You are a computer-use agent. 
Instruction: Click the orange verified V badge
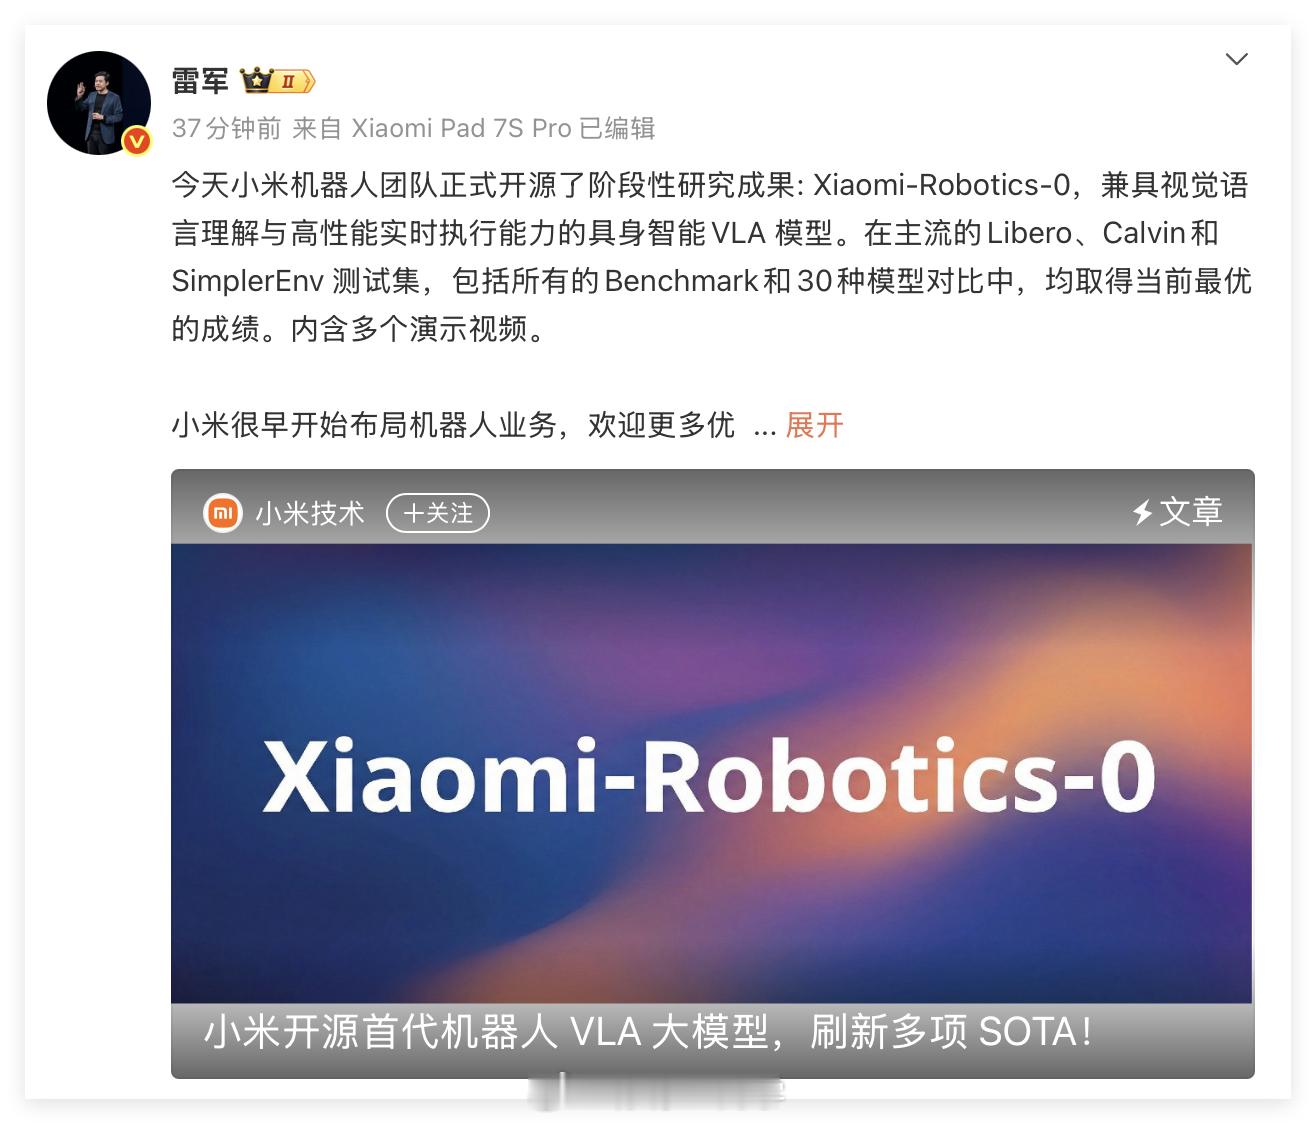[x=137, y=141]
